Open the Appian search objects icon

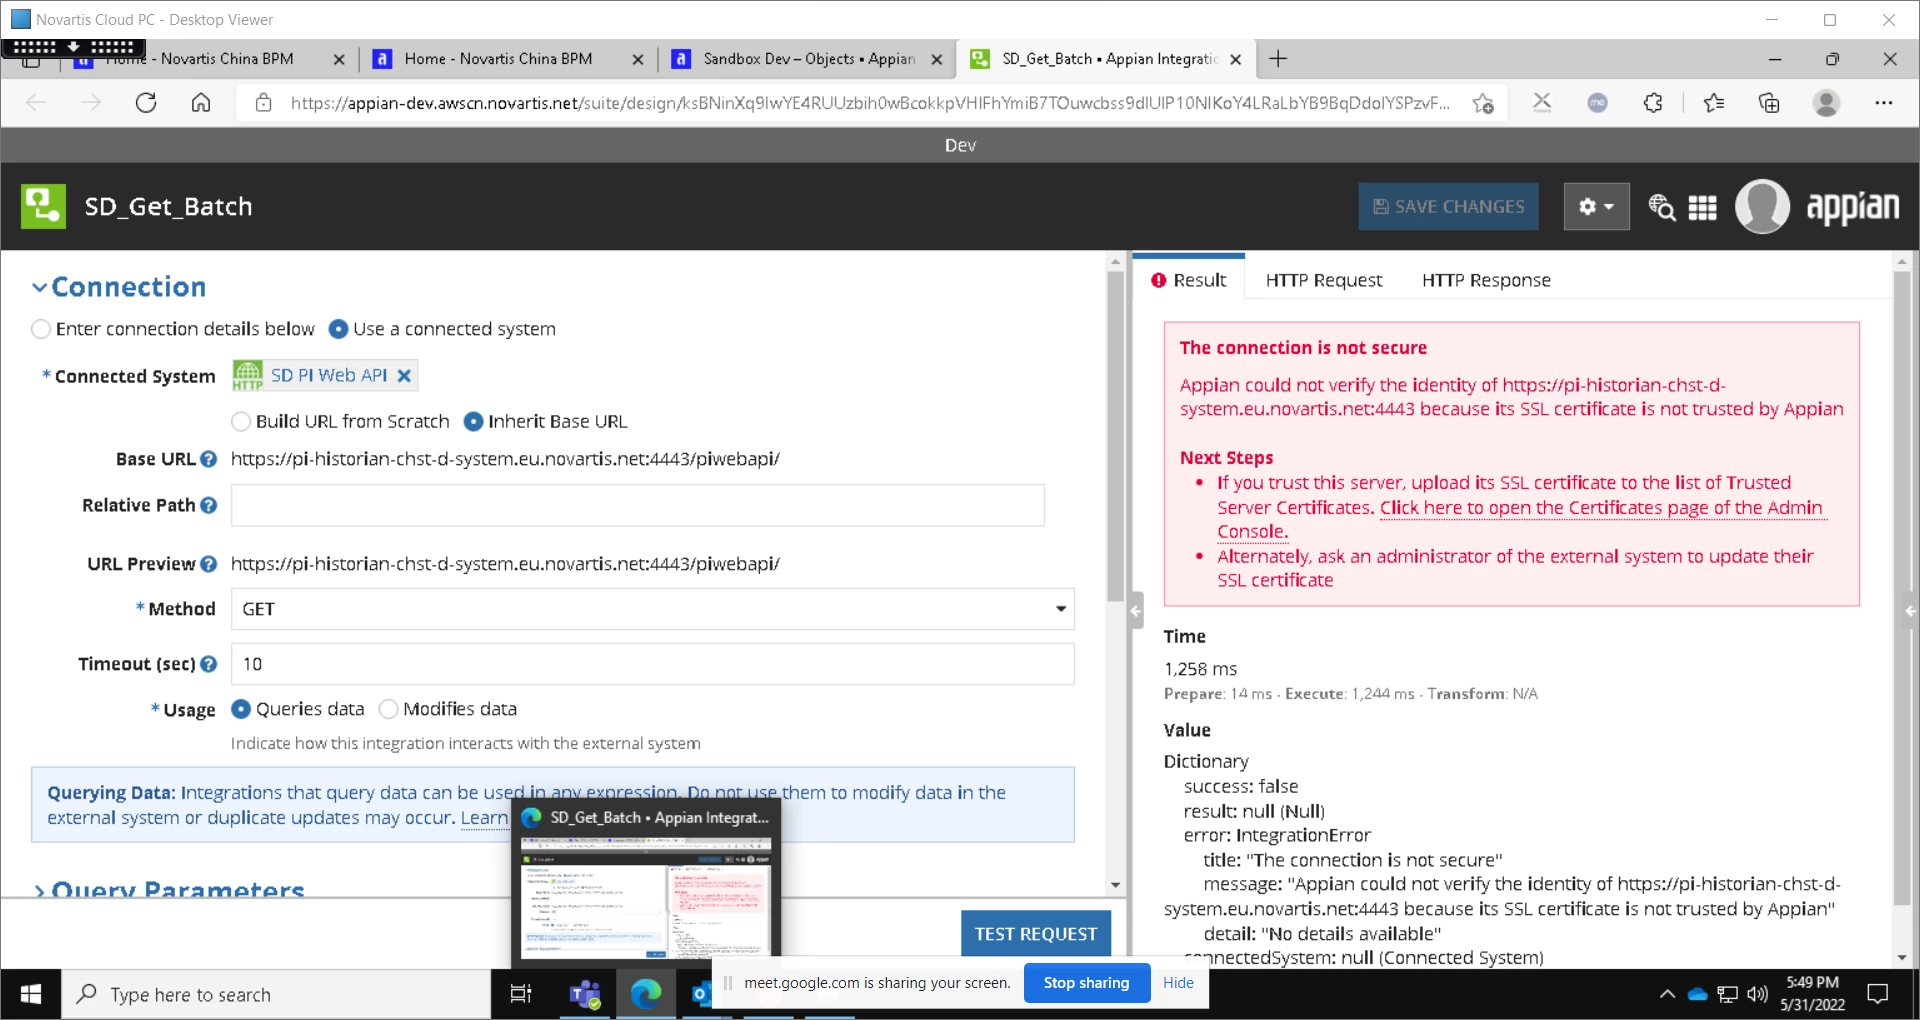click(x=1661, y=207)
